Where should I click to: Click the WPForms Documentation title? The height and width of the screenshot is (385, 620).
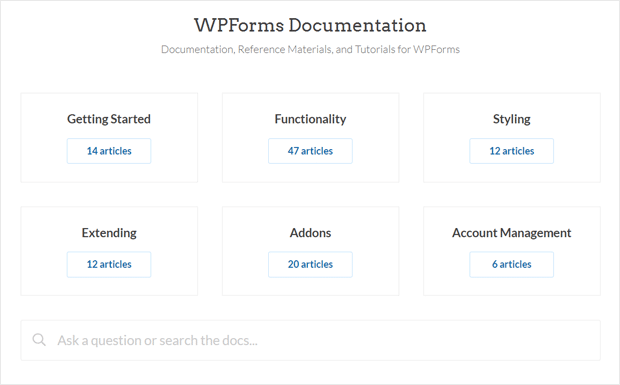point(310,25)
